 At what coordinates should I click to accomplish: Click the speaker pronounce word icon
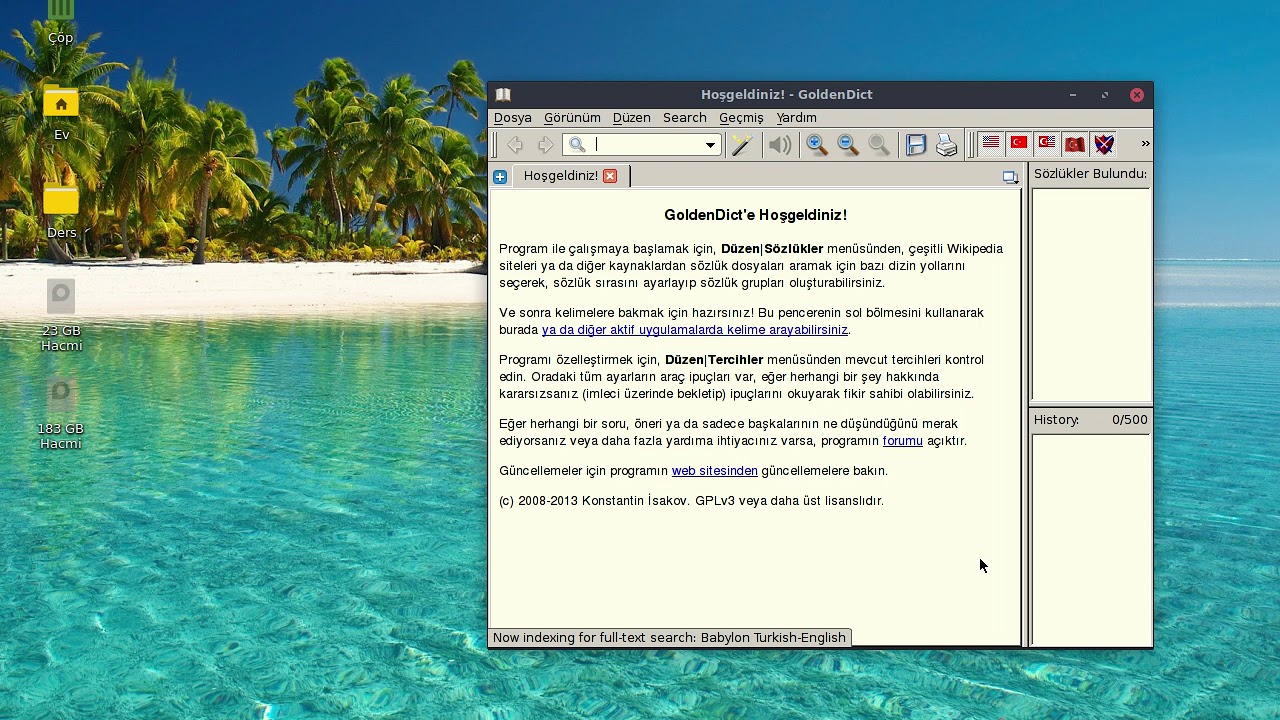coord(780,145)
